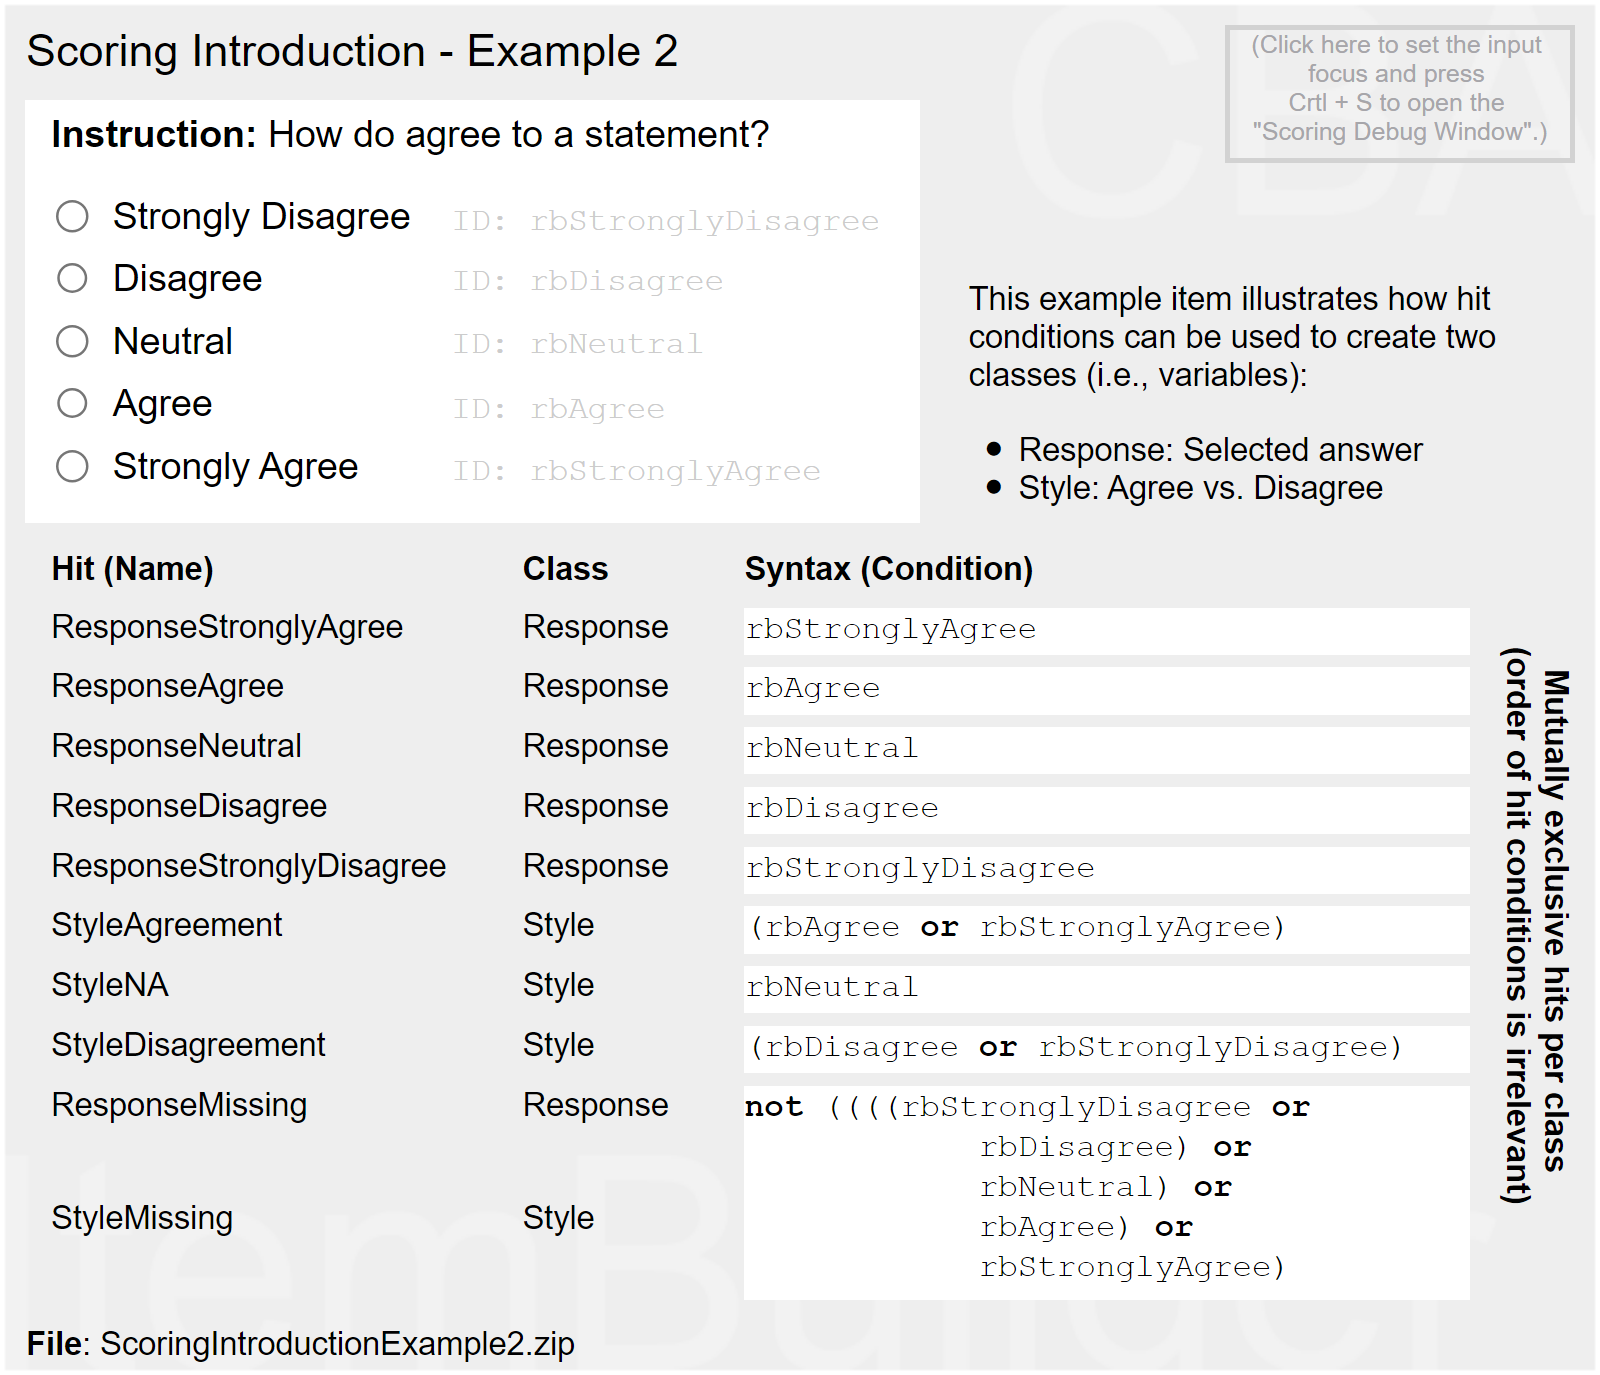Viewport: 1600px width, 1375px height.
Task: Click the rbAgree syntax condition field
Action: click(x=1105, y=690)
